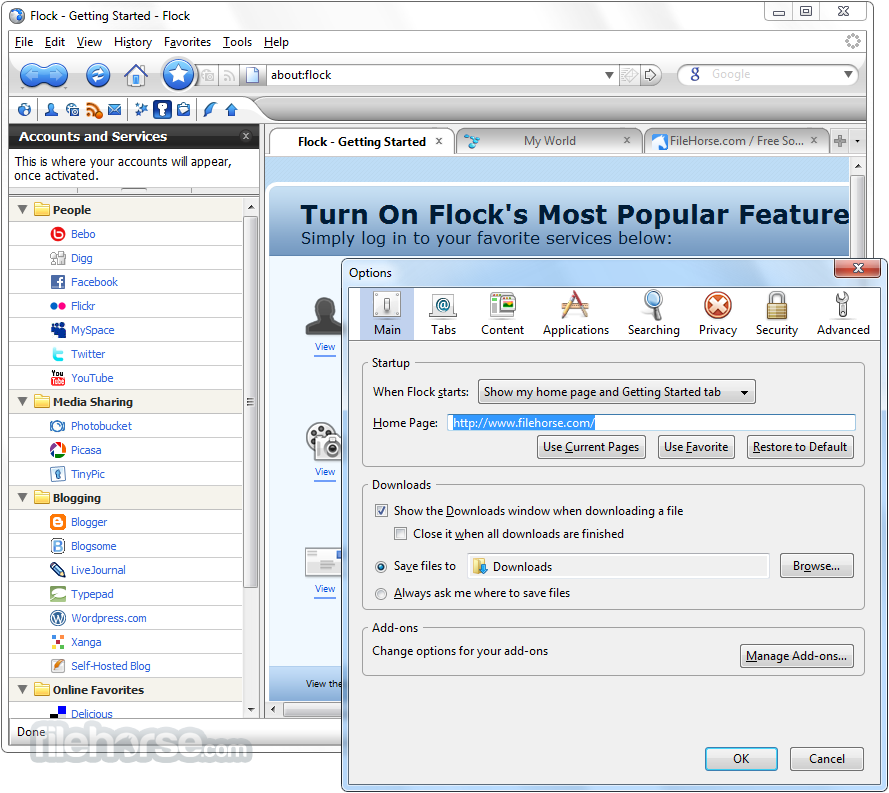This screenshot has height=793, width=889.
Task: Open the RSS feeds icon in the toolbar
Action: (x=94, y=110)
